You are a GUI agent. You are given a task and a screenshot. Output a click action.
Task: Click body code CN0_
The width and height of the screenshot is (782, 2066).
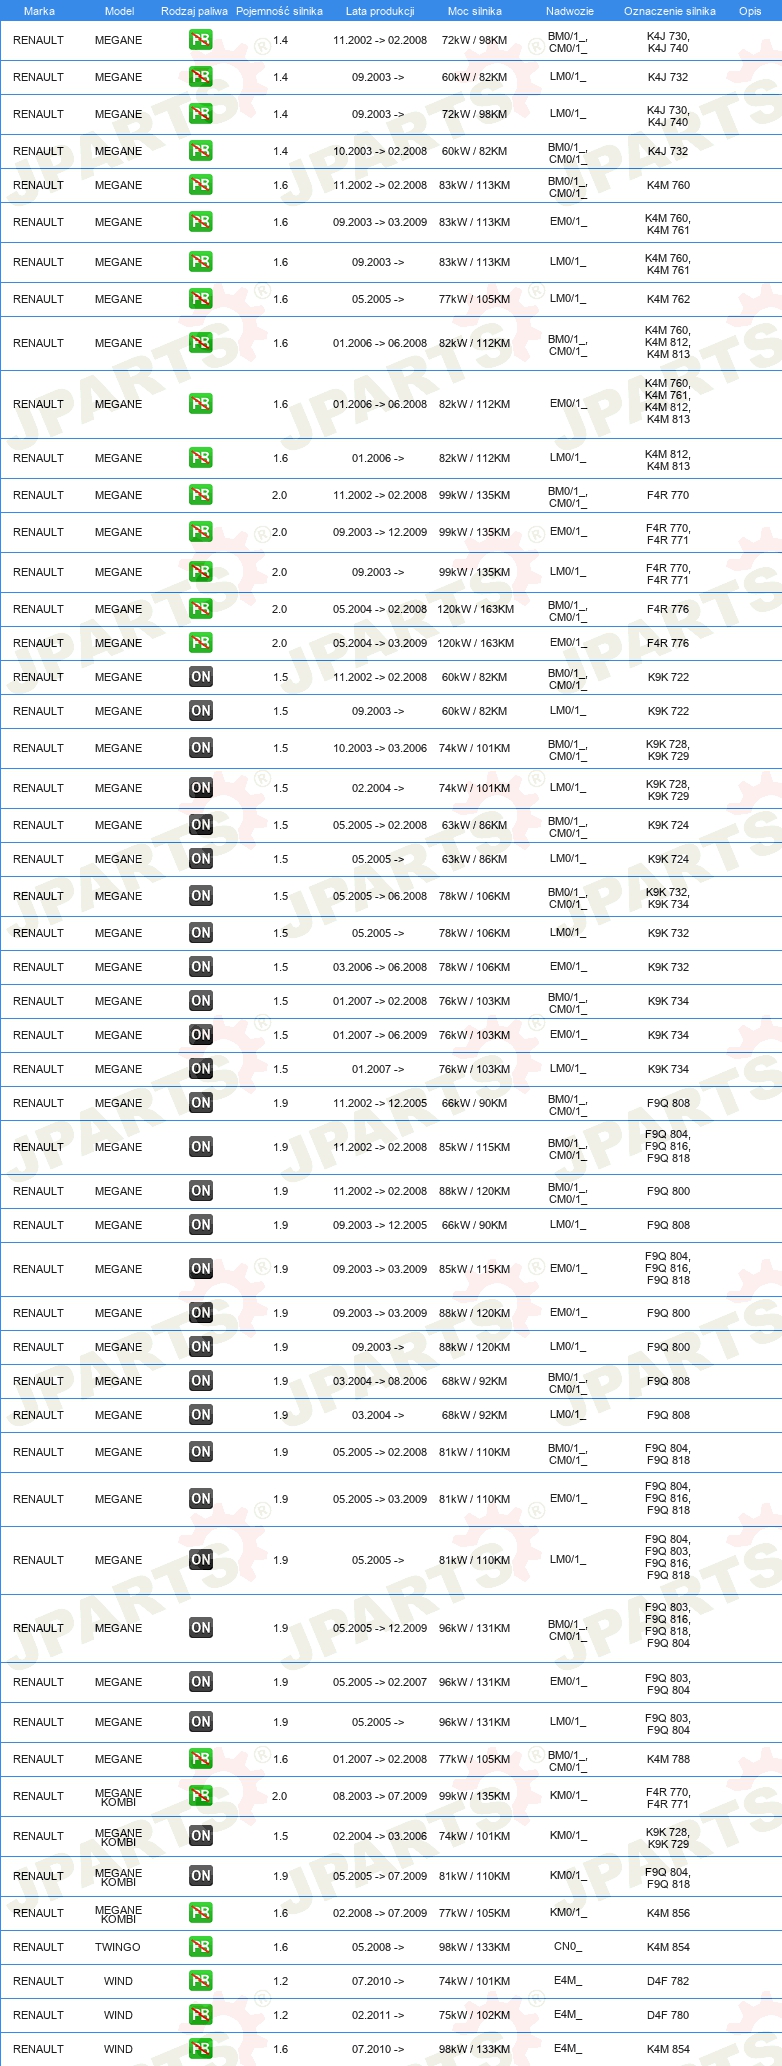click(x=568, y=1946)
